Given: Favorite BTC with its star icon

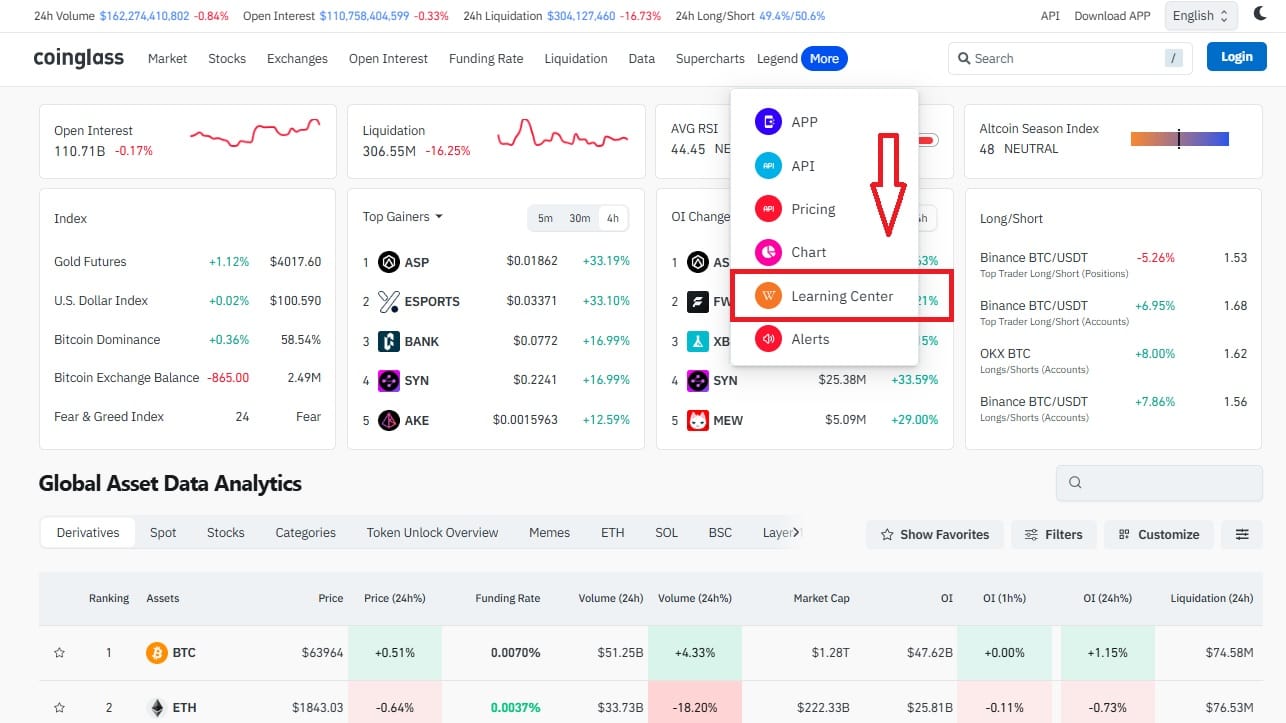Looking at the screenshot, I should click(59, 653).
